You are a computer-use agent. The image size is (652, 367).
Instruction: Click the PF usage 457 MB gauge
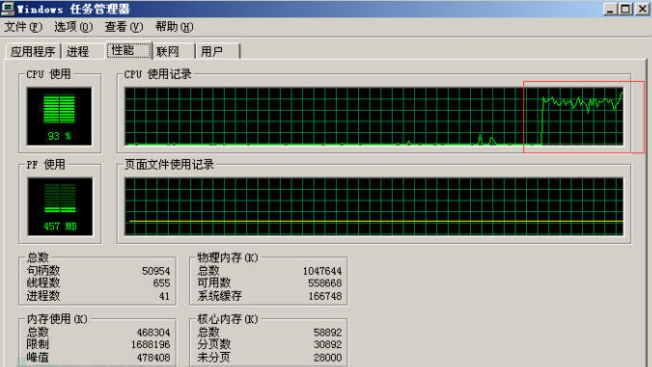click(60, 207)
